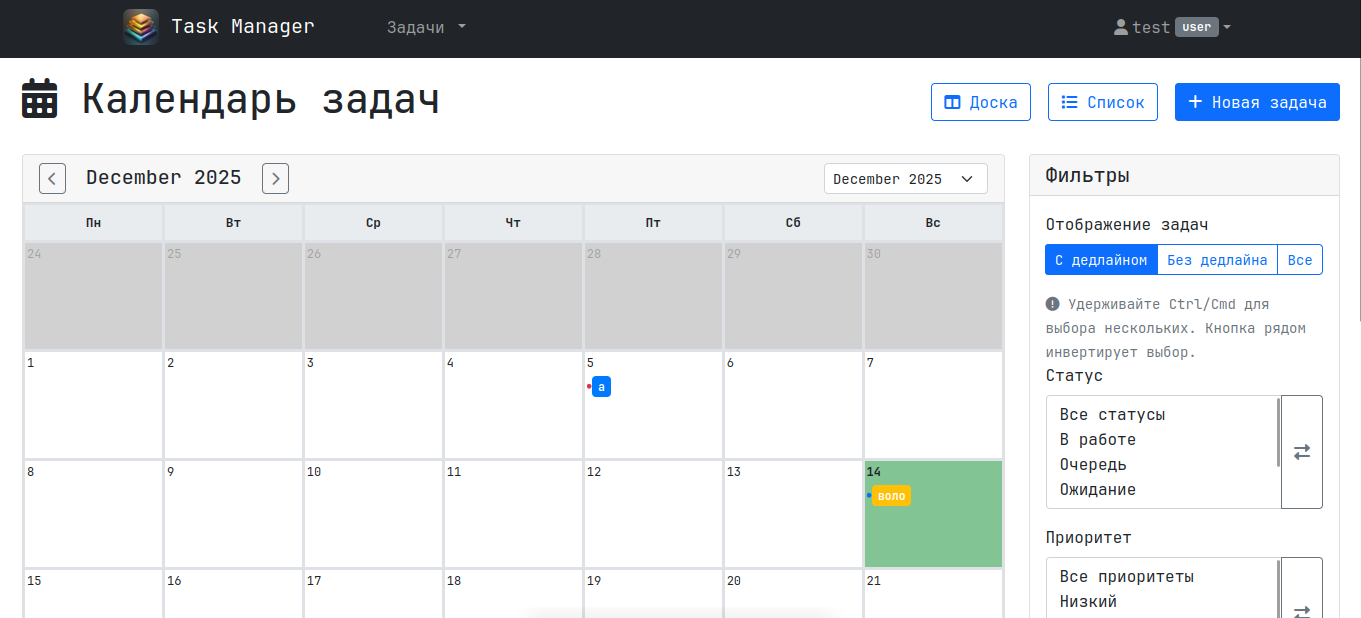Viewport: 1361px width, 618px height.
Task: Expand the user menu arrow in navbar
Action: coord(1229,27)
